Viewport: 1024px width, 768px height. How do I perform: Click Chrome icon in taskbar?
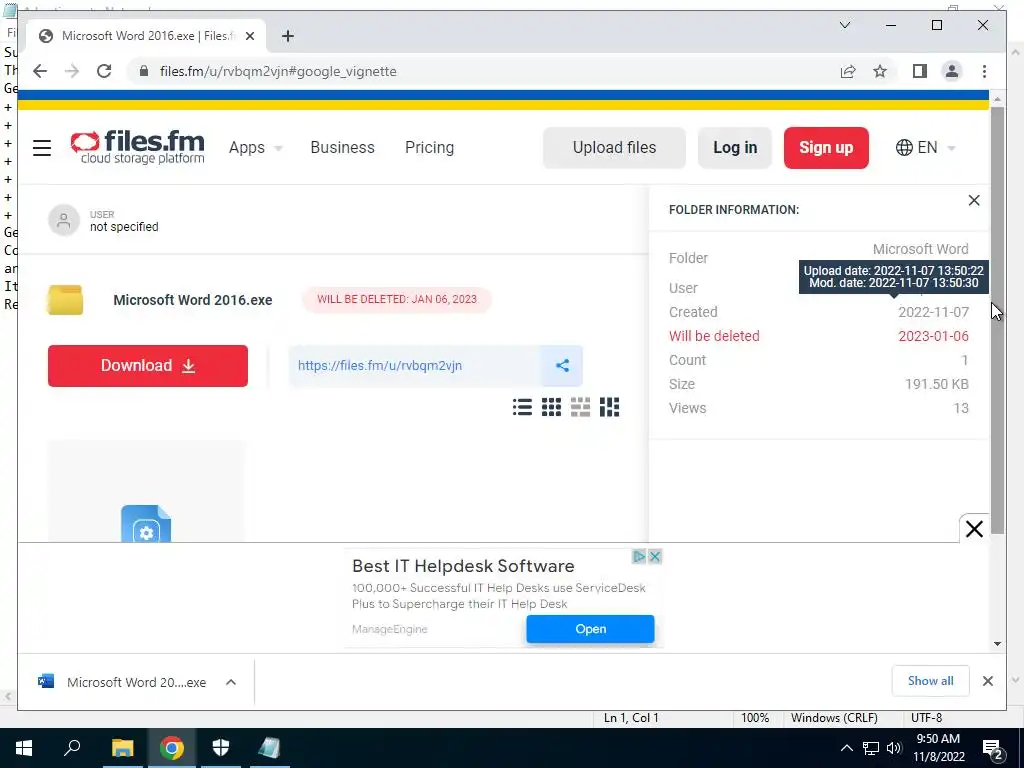click(x=172, y=748)
